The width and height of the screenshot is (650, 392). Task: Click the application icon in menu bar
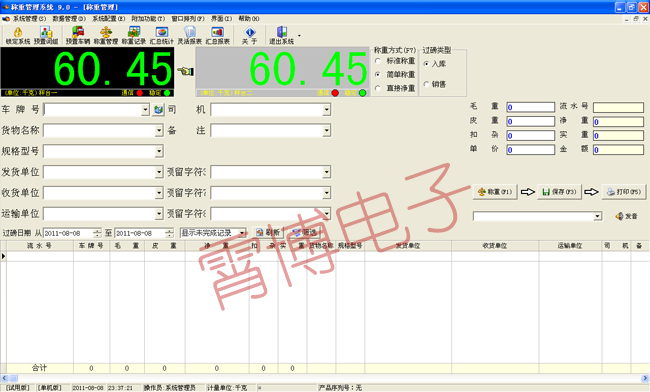pos(6,19)
